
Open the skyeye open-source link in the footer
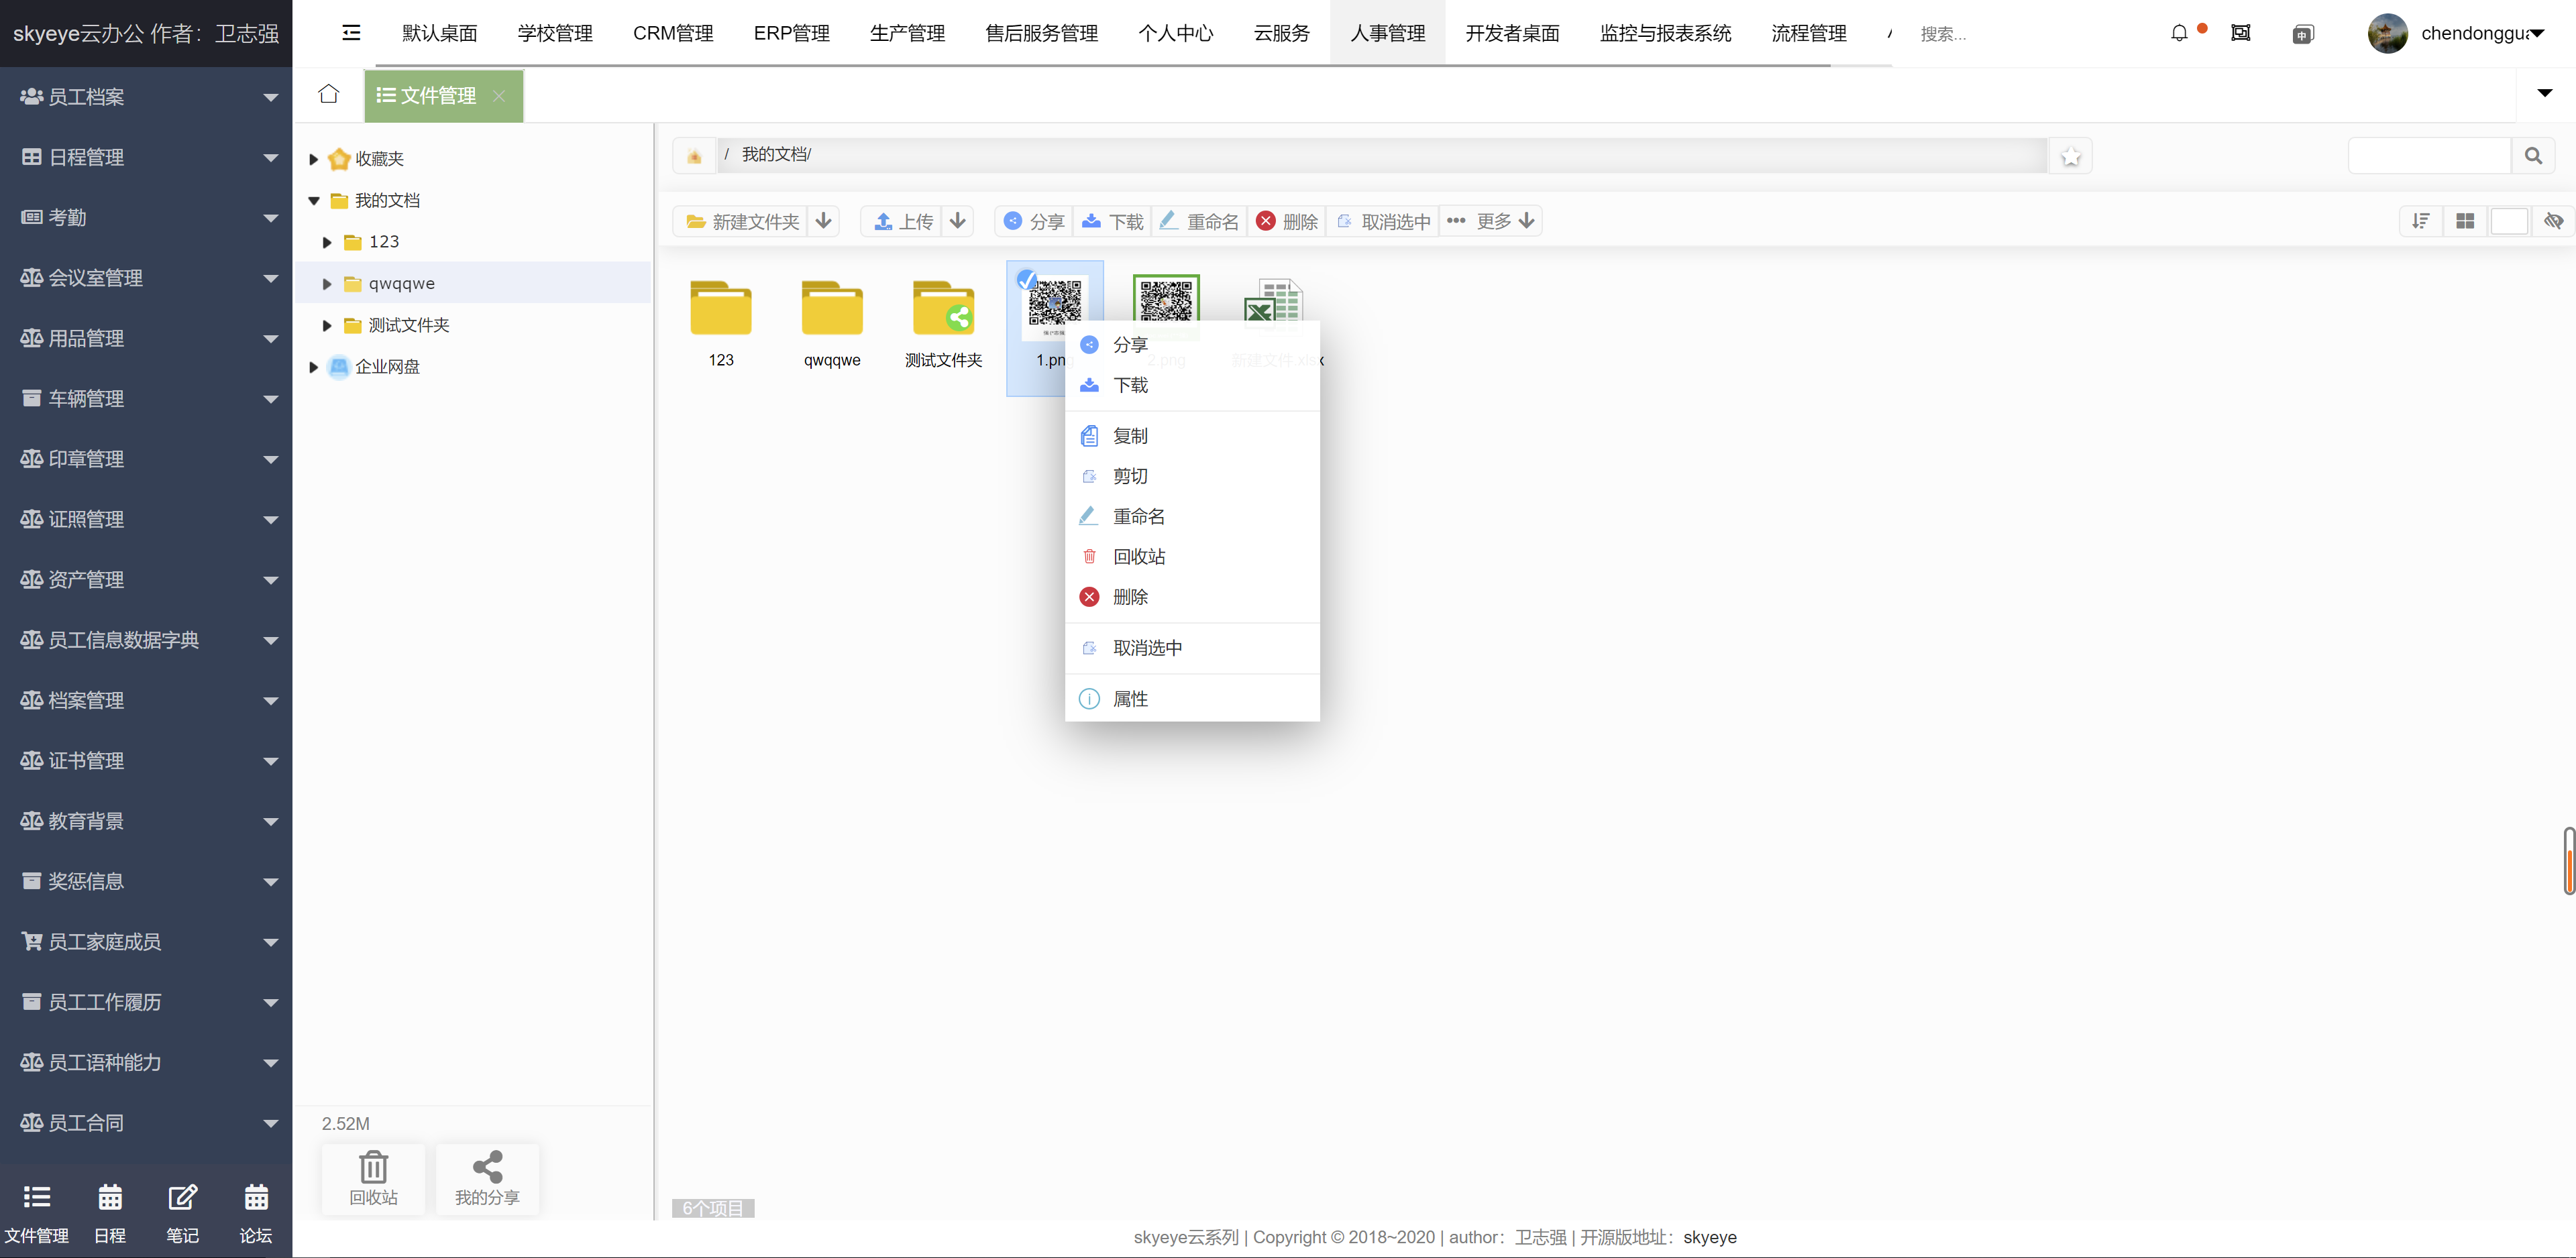1710,1237
